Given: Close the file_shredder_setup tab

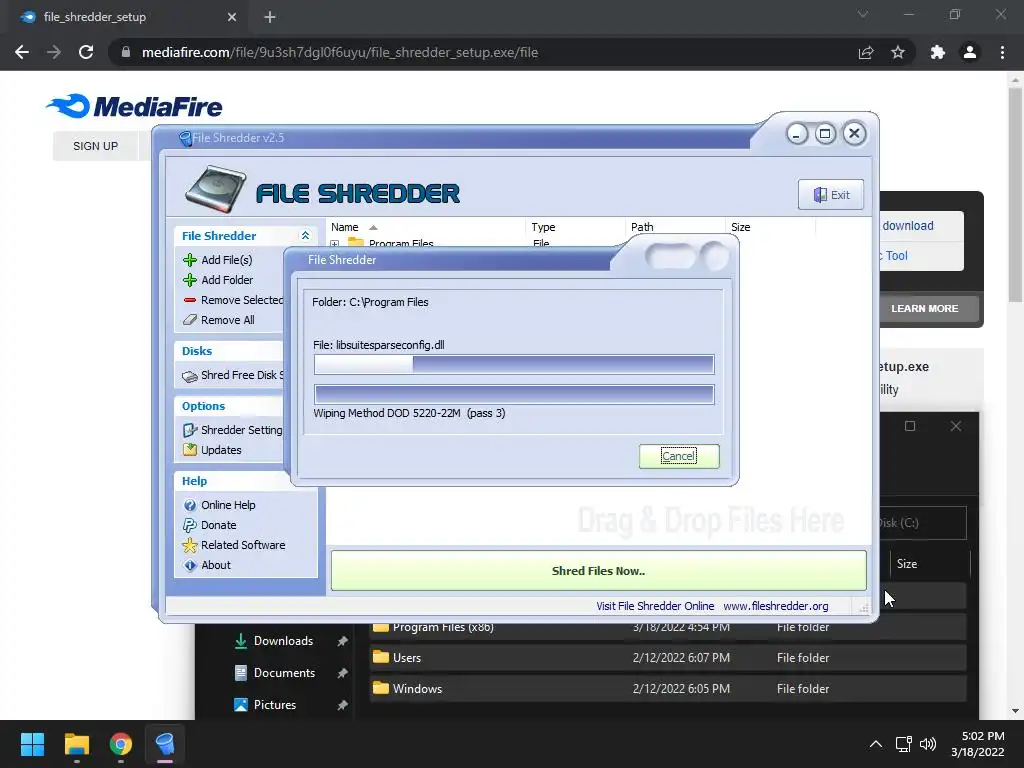Looking at the screenshot, I should click(232, 17).
